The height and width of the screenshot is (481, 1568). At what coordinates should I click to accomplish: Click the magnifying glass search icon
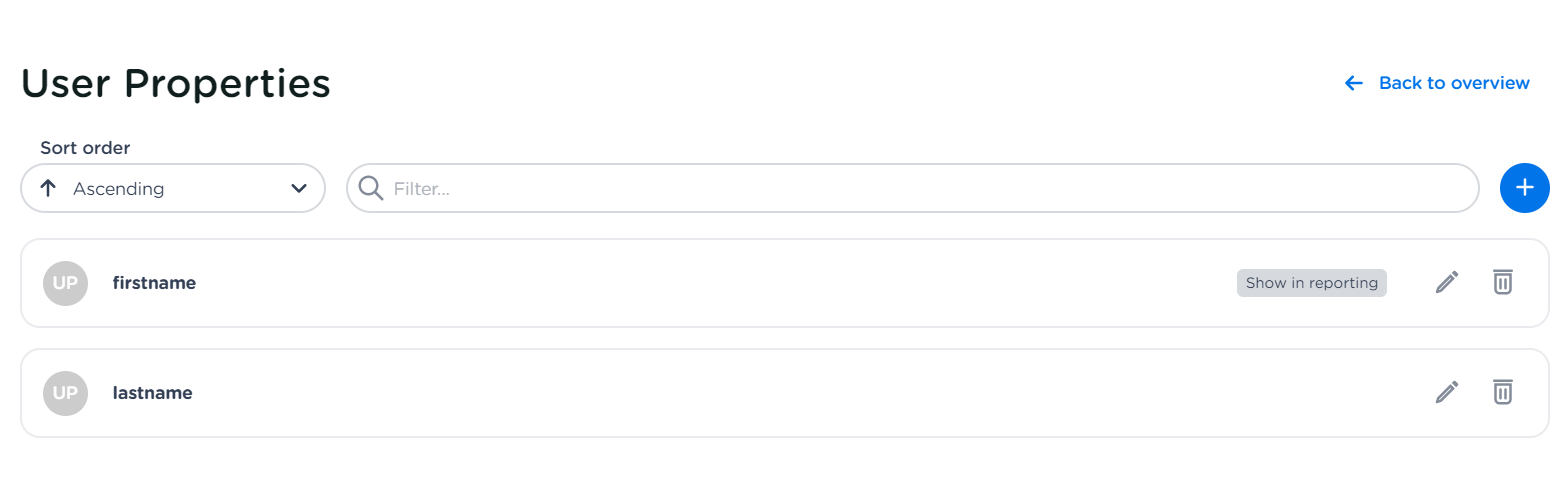pos(371,188)
